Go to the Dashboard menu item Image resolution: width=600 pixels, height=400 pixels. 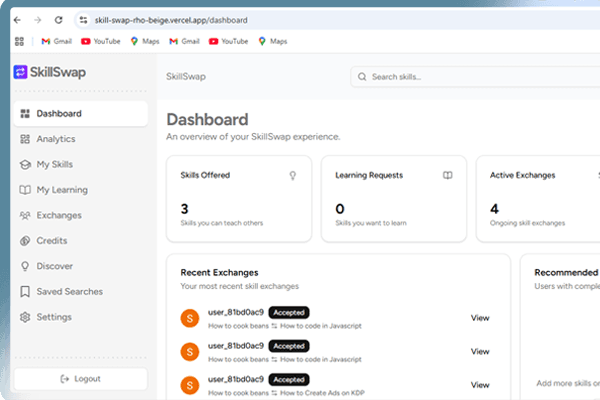coord(59,113)
